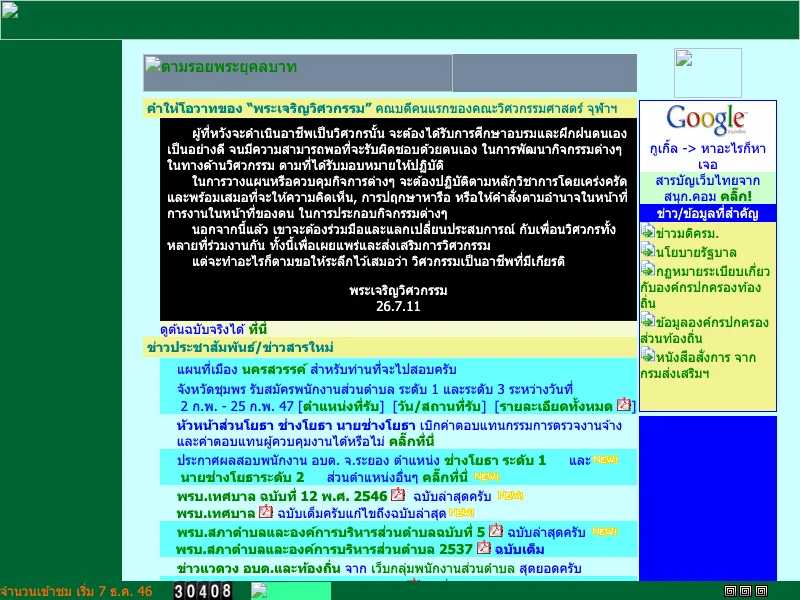Click the arrow icon beside หนังสือสั่งการ

(x=648, y=355)
